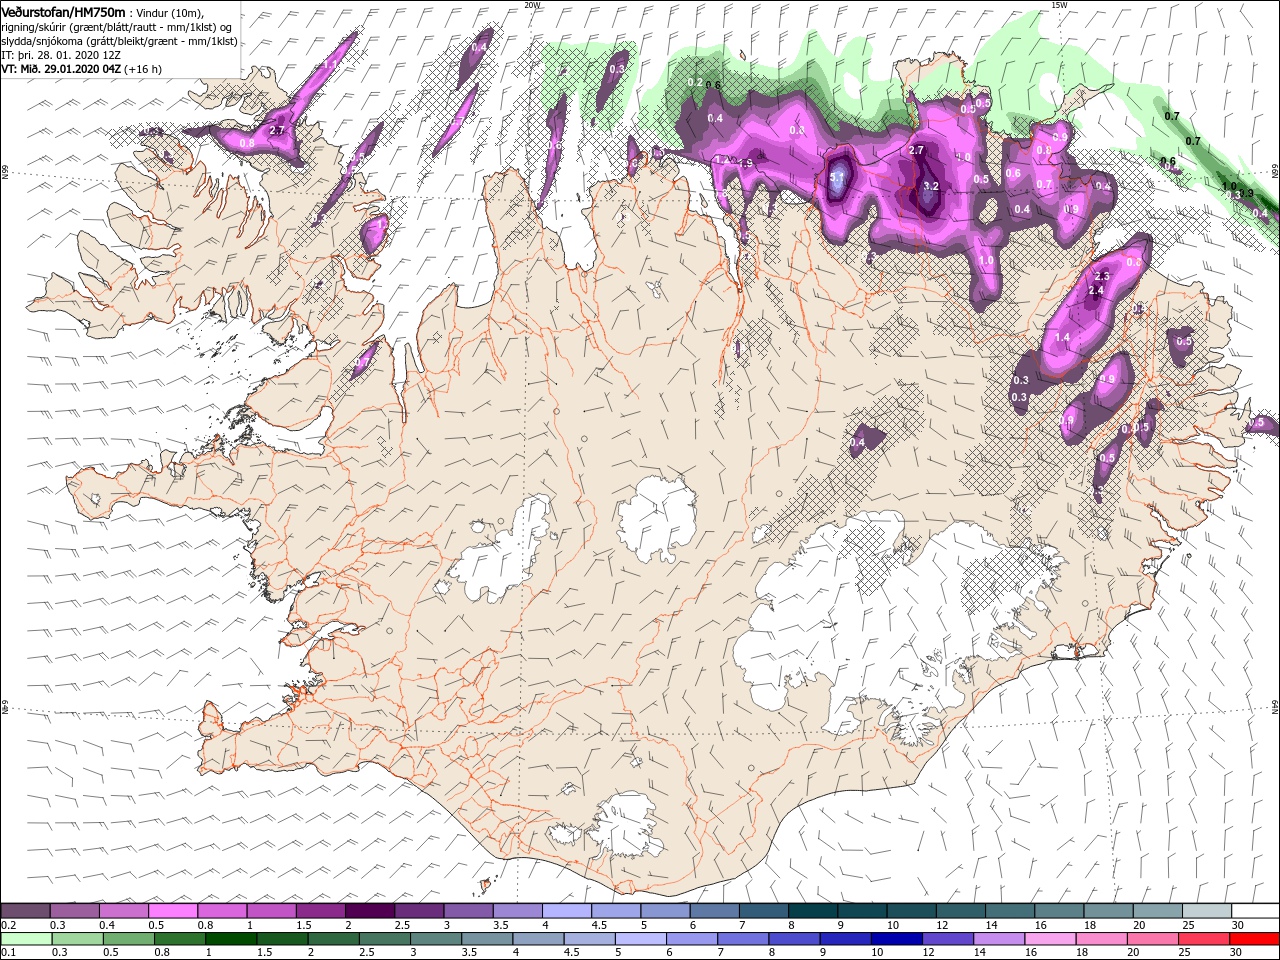
Task: Click the 15W longitude label
Action: tap(1059, 5)
